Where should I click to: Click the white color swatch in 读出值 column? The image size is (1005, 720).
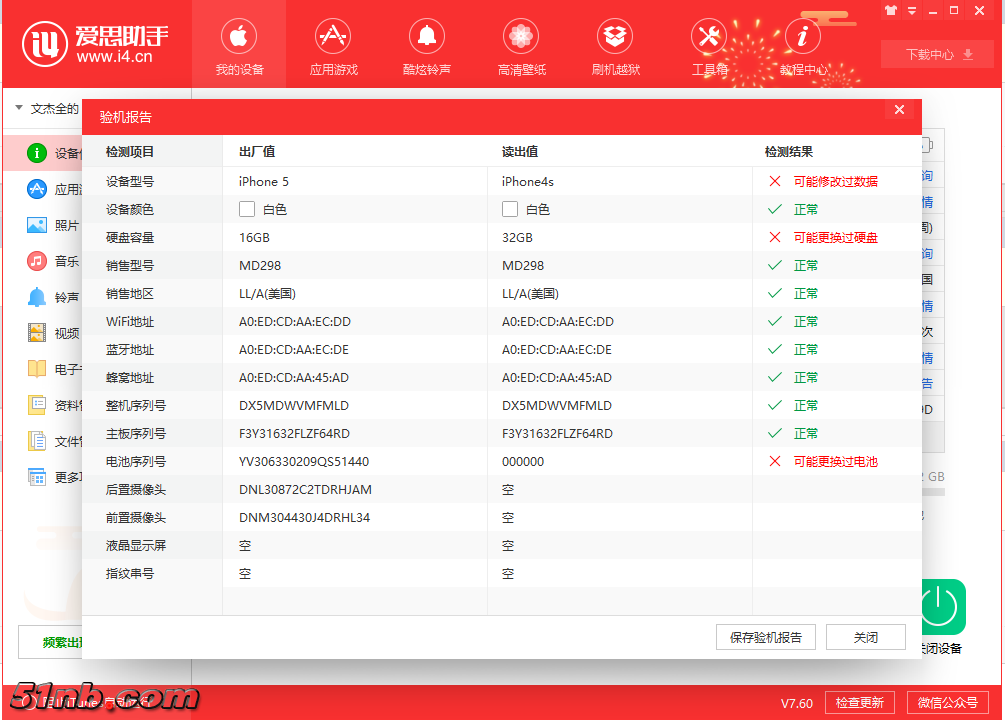(510, 209)
